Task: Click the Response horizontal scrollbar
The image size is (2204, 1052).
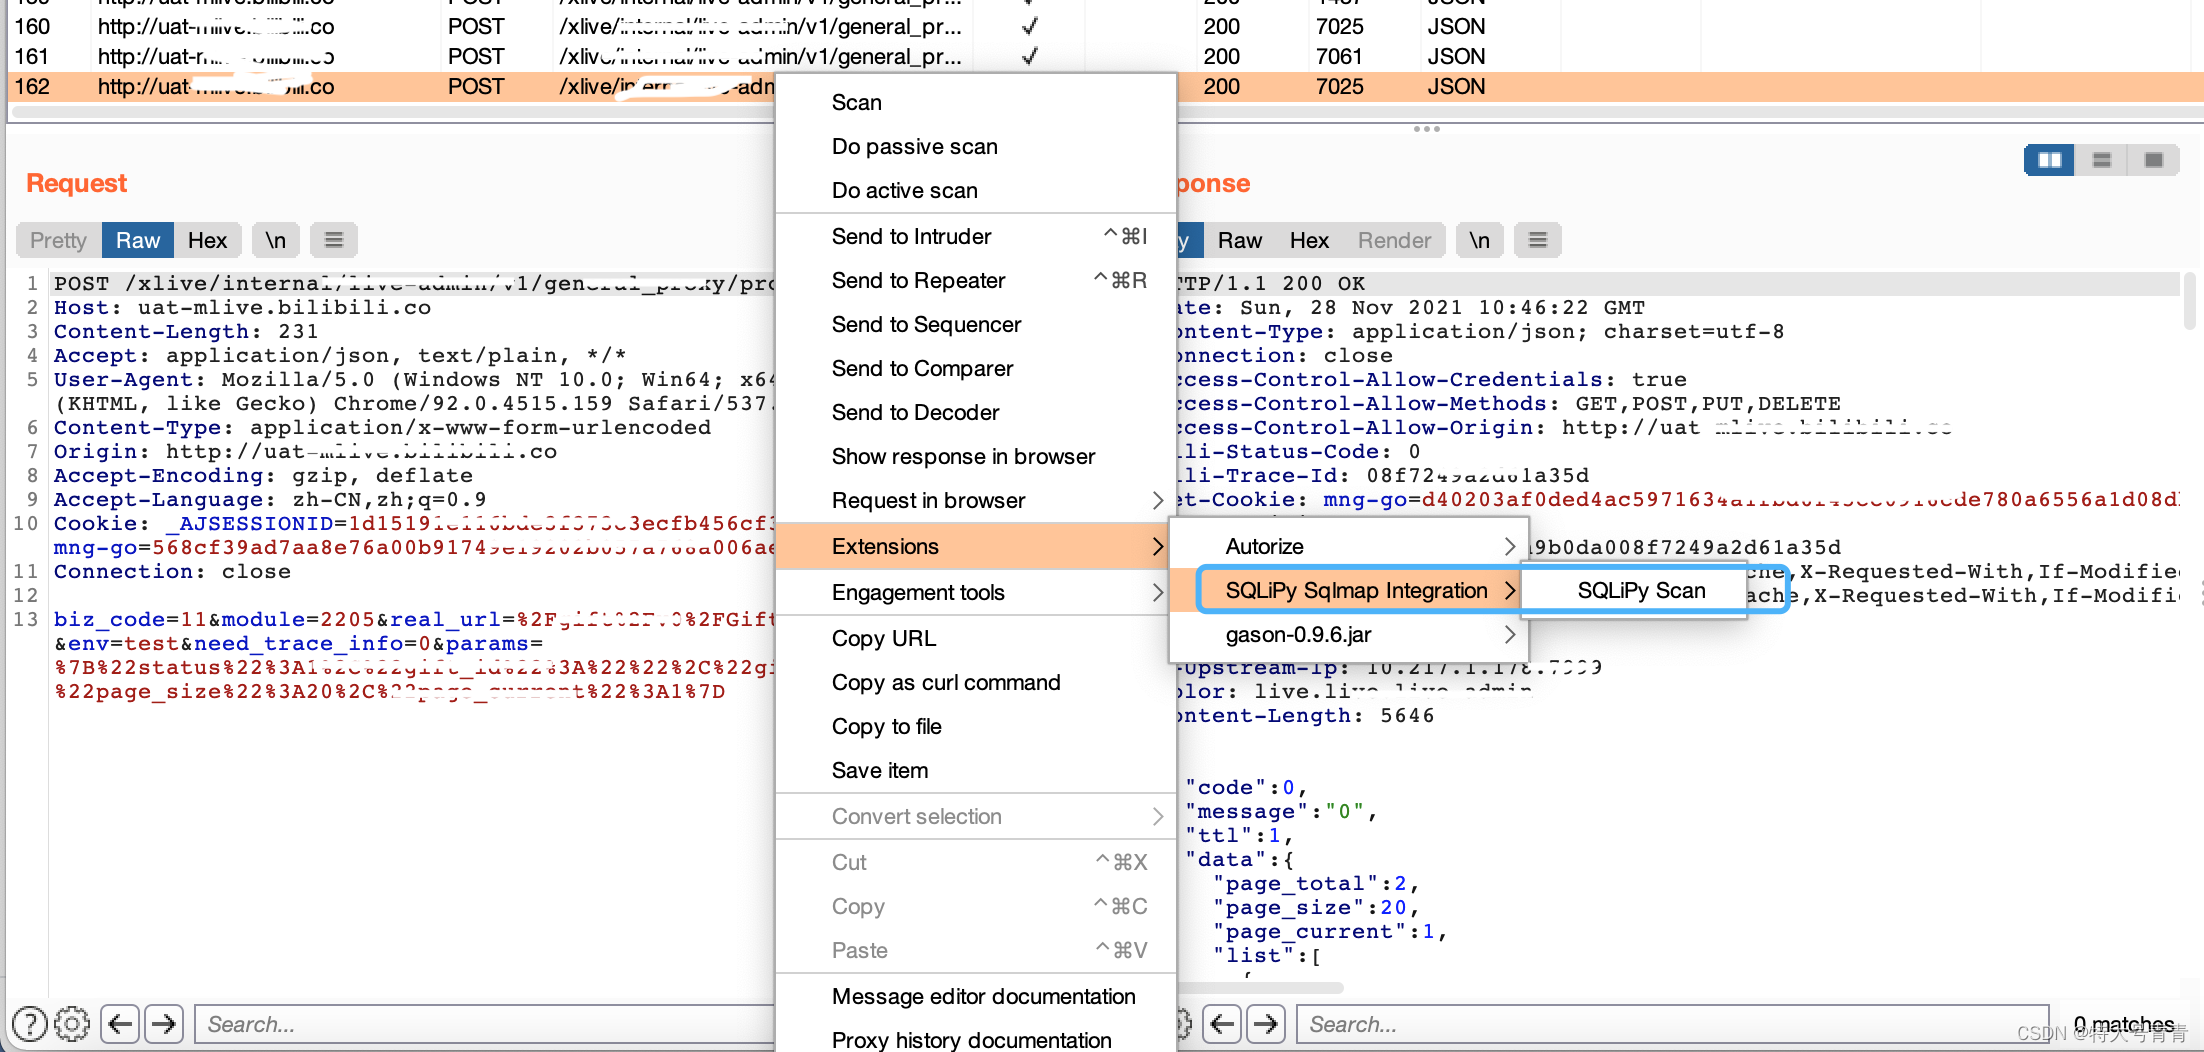Action: point(1260,988)
